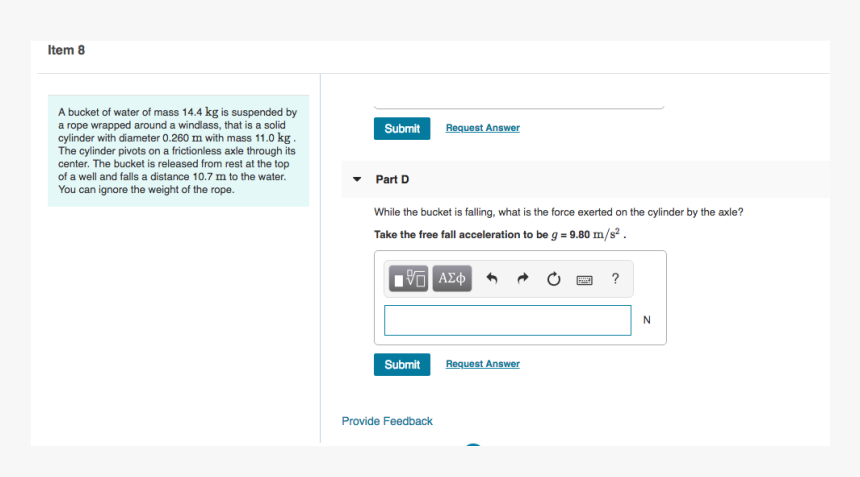Open the Greek symbols ΑΣΦ palette

452,279
